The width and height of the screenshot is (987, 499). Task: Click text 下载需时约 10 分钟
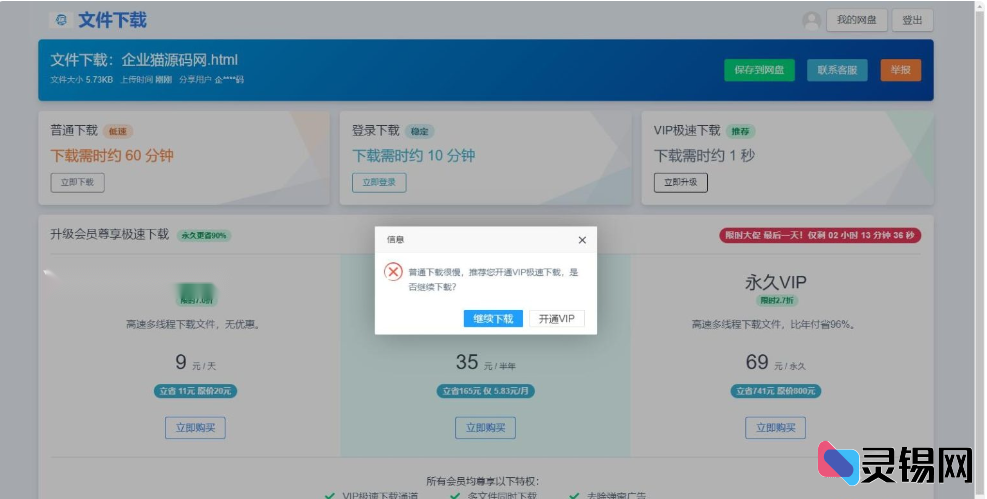414,155
